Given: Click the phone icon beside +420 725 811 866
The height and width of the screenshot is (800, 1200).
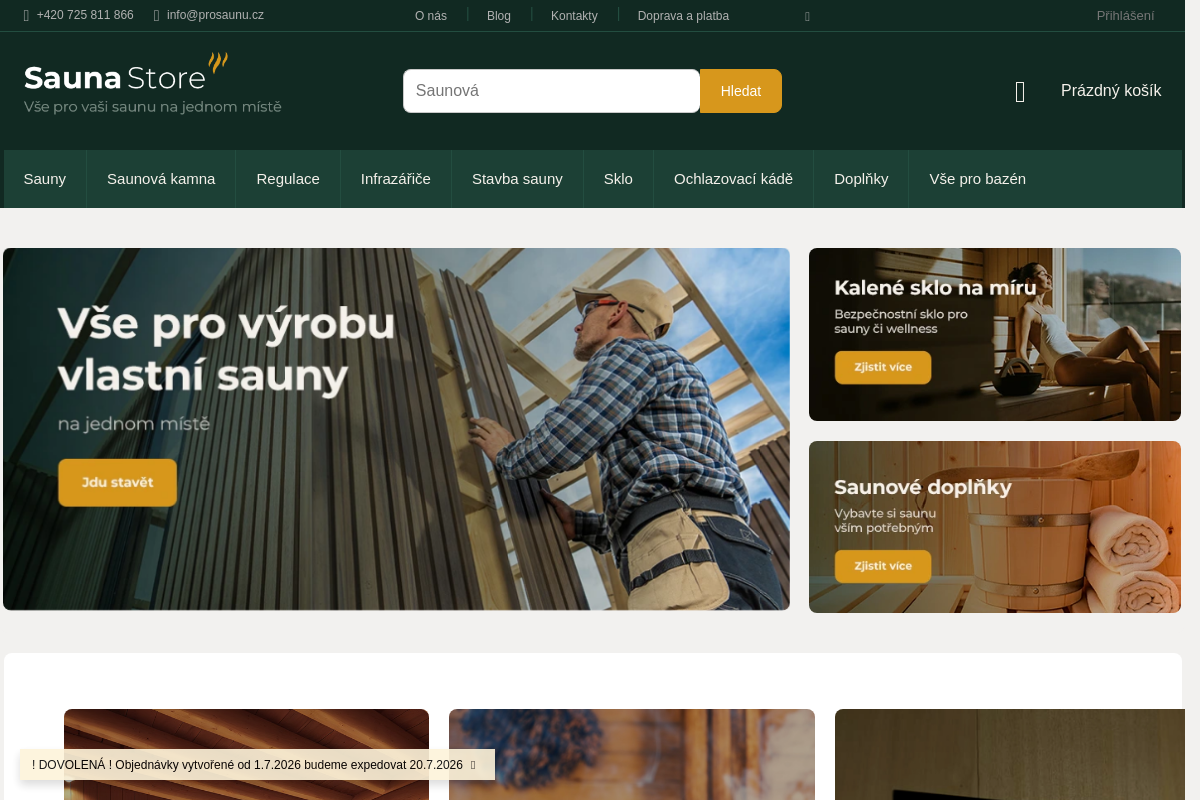Looking at the screenshot, I should [x=27, y=16].
